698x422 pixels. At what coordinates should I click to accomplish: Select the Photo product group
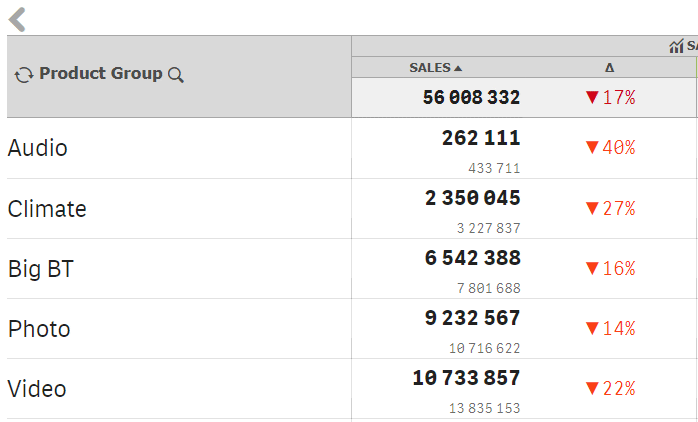click(39, 329)
